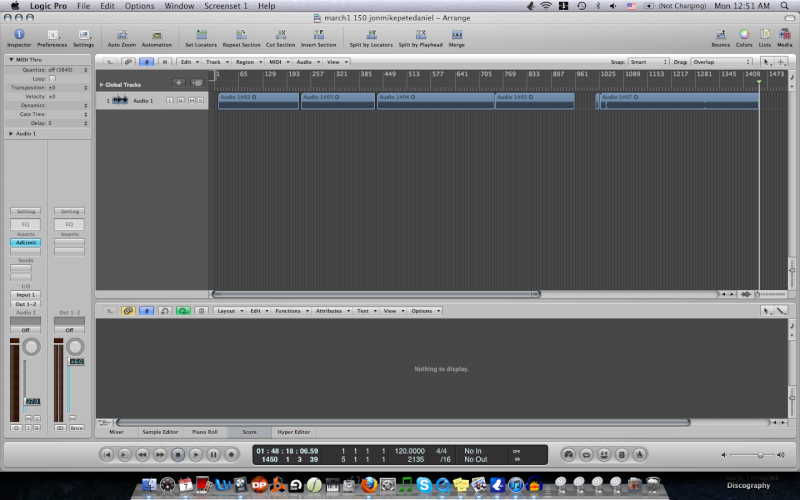Switch to the Hyper Editor tab
The image size is (800, 500).
coord(294,432)
